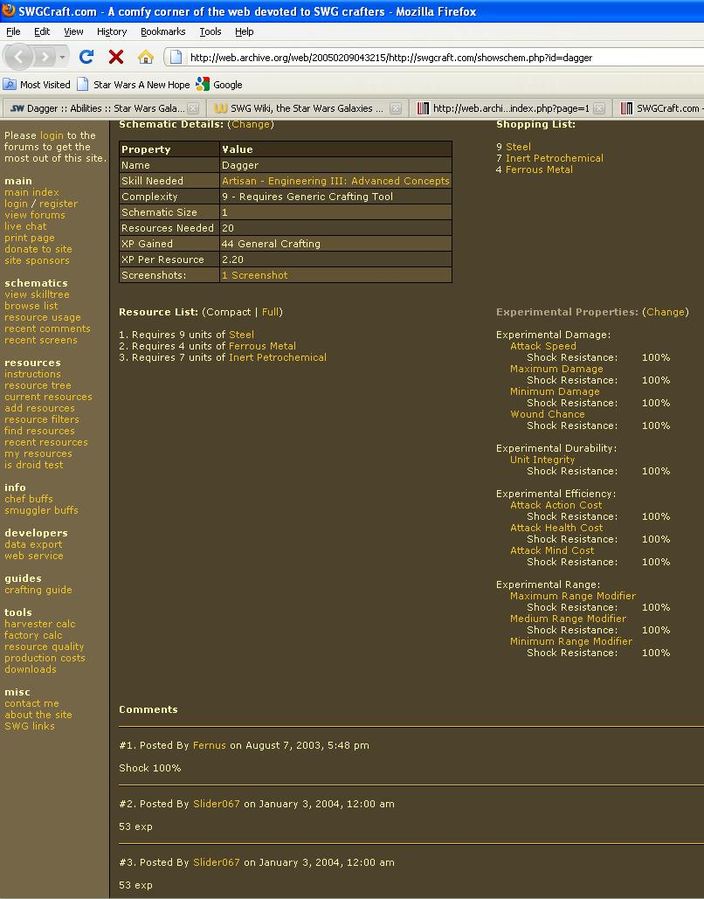This screenshot has height=899, width=704.
Task: Open the Google bookmark in bookmarks toolbar
Action: pyautogui.click(x=219, y=85)
